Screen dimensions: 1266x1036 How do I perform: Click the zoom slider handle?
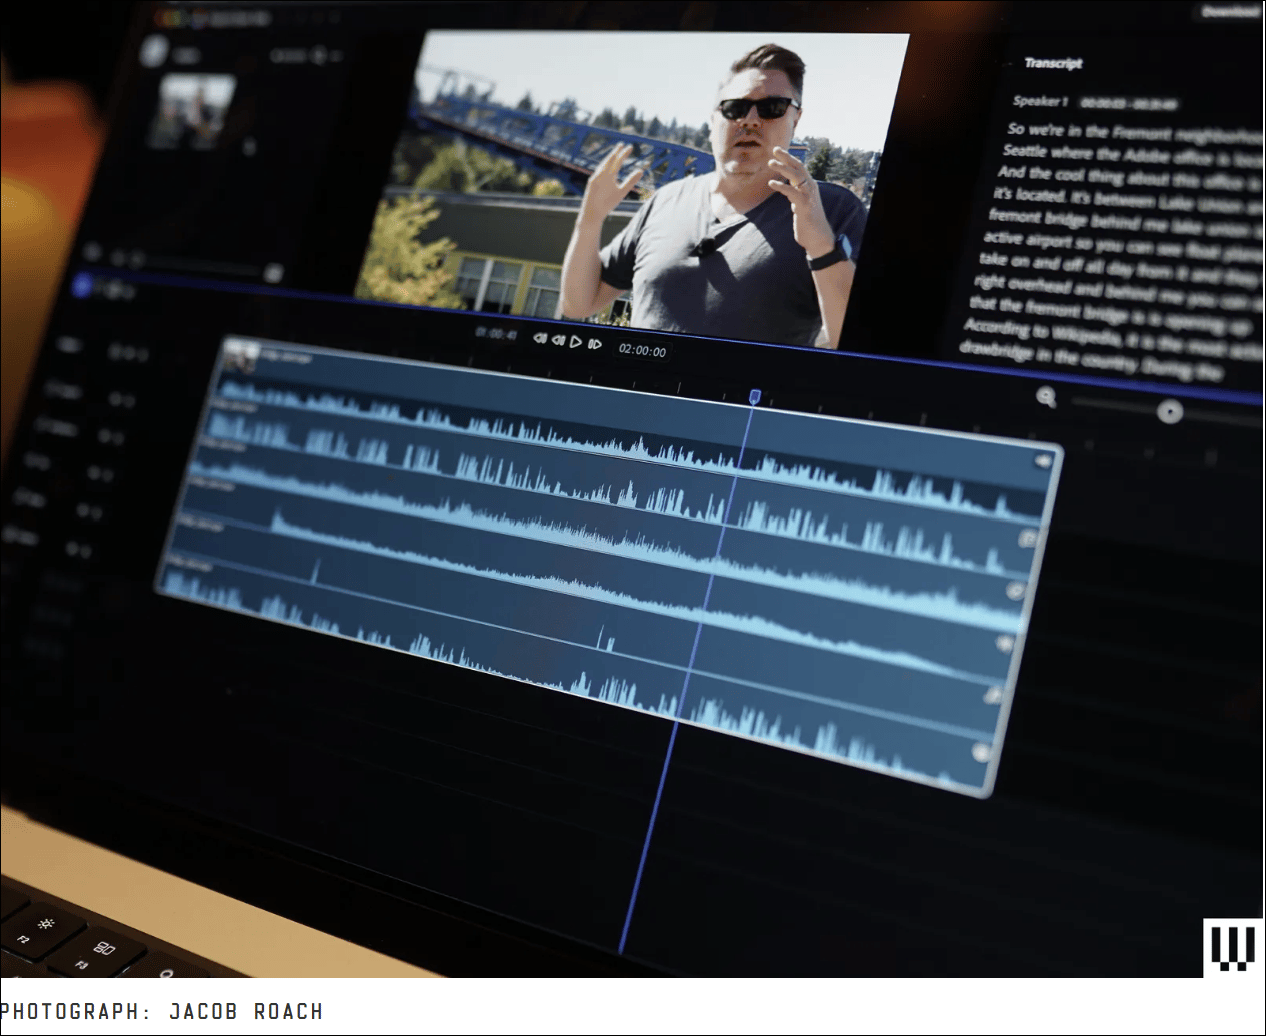1169,412
